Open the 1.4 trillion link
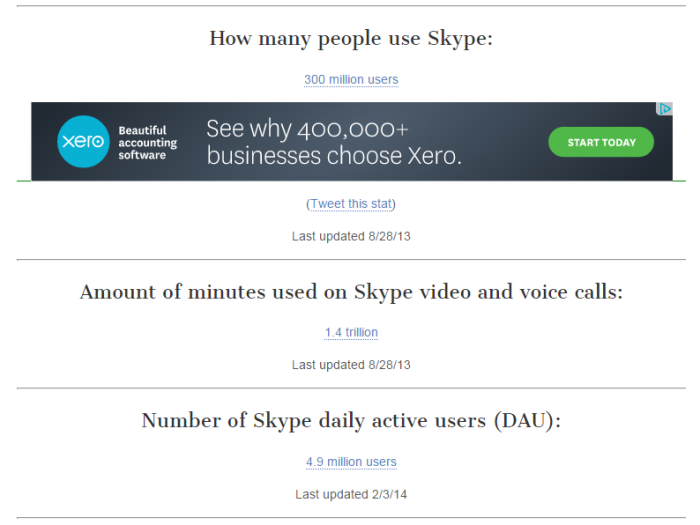Viewport: 700px width, 525px height. click(x=351, y=332)
